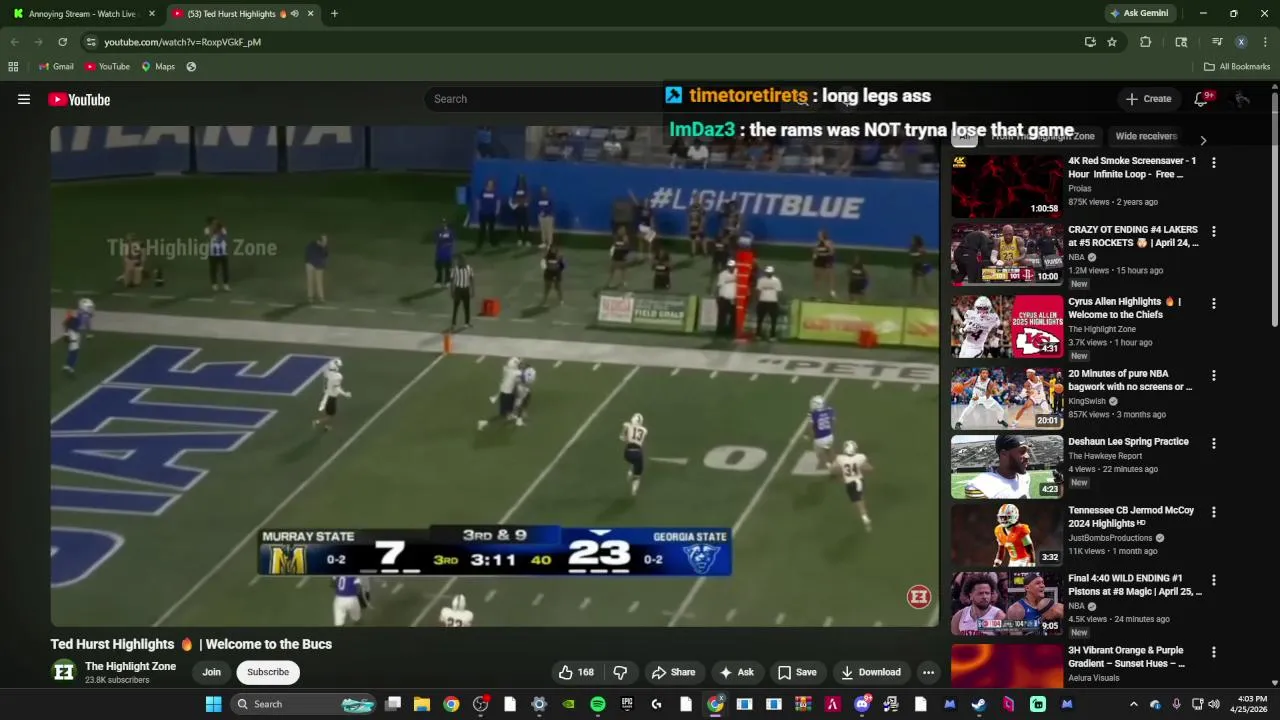Like the Ted Hurst Highlights video
The height and width of the screenshot is (720, 1280).
point(576,672)
